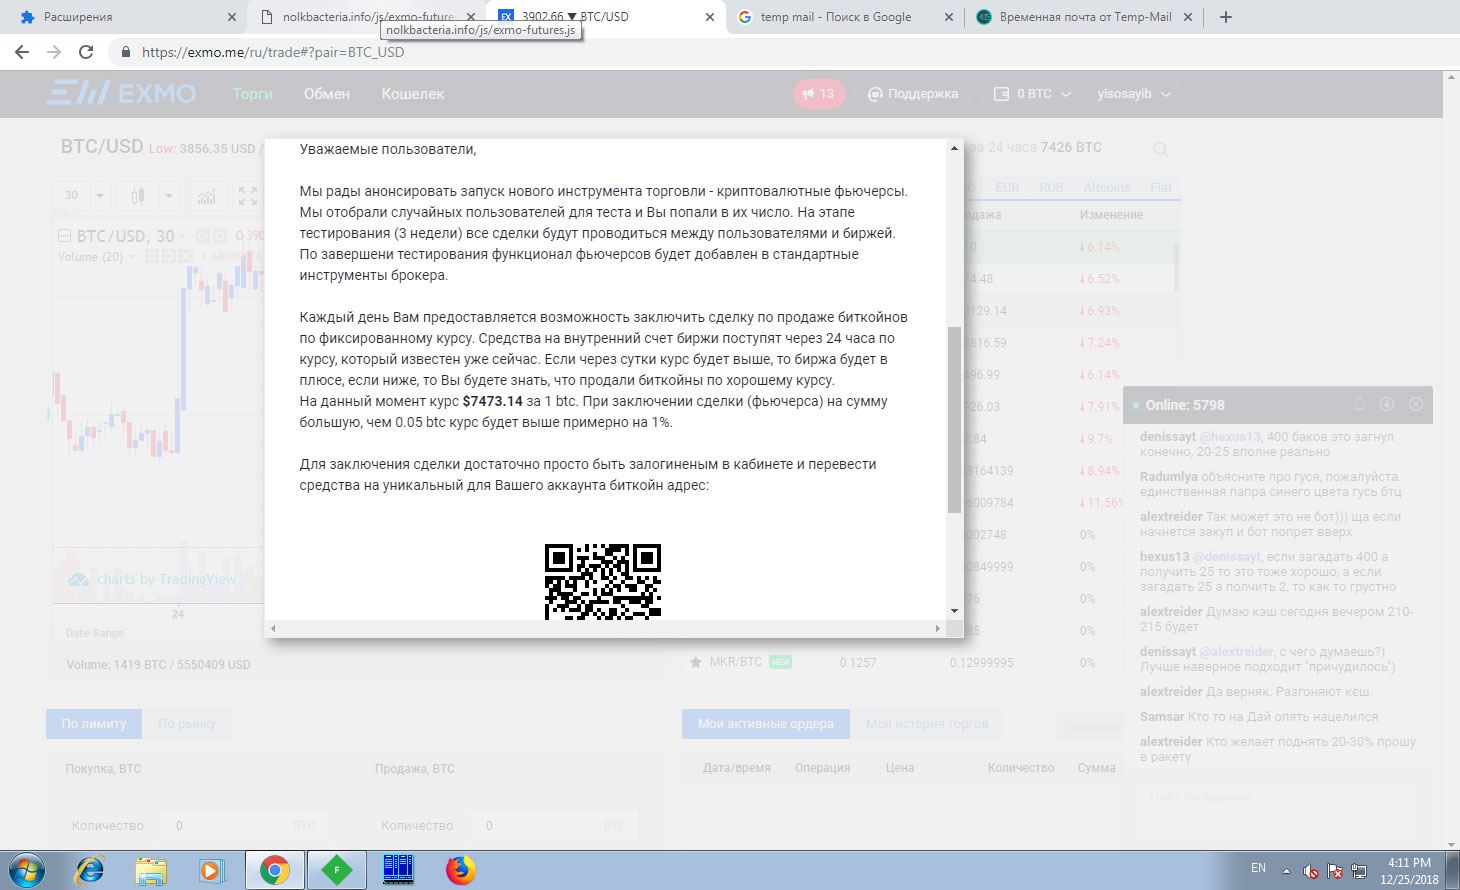Click the Изменение column header
1460x890 pixels.
click(x=1111, y=215)
